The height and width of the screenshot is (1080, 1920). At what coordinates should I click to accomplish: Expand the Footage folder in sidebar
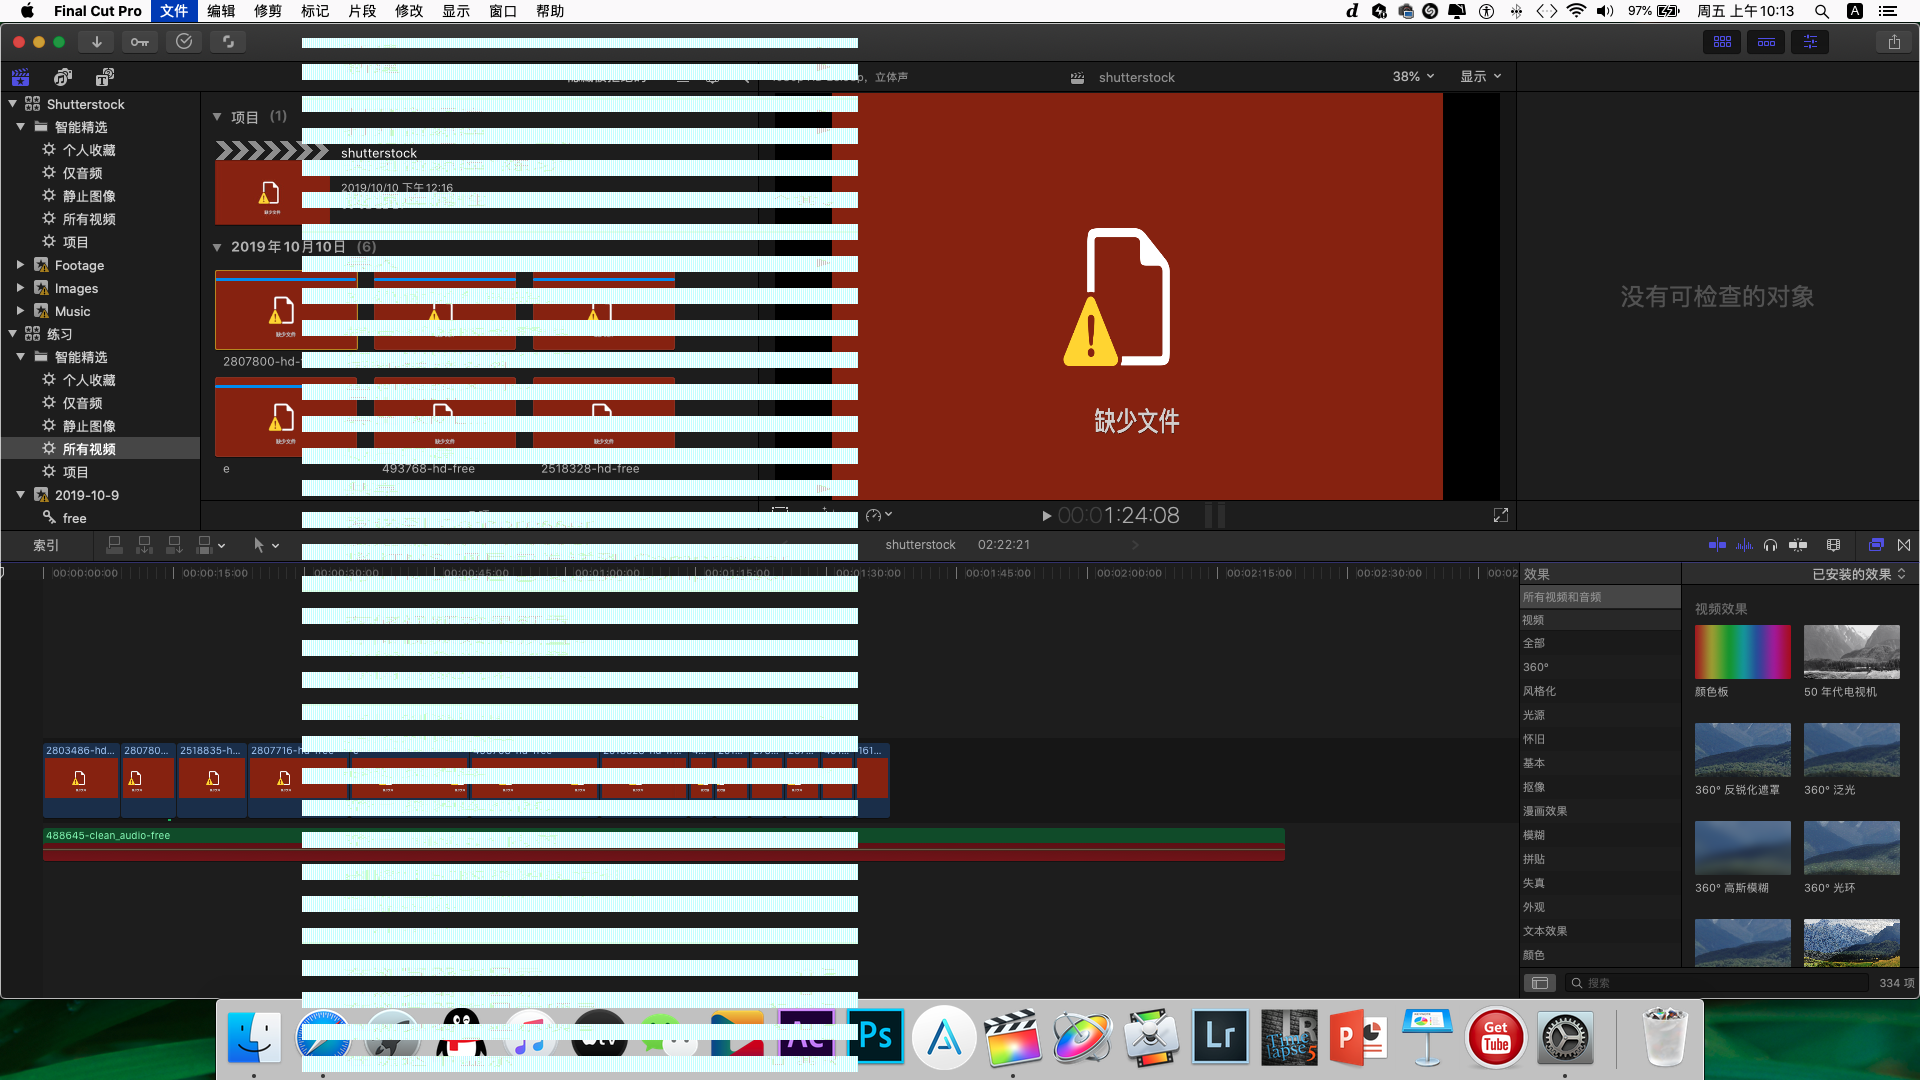[x=20, y=265]
